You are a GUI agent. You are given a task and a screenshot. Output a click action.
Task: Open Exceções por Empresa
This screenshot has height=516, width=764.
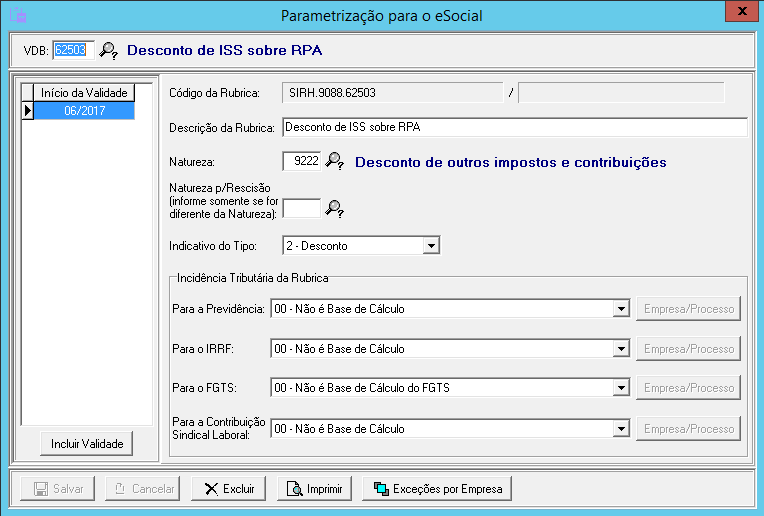[437, 489]
